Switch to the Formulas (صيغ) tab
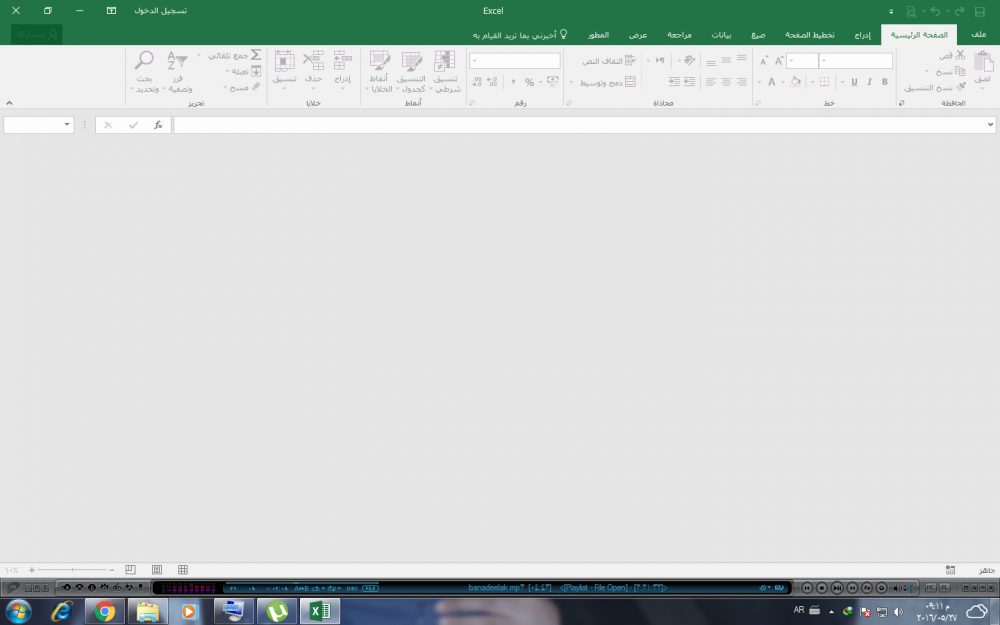 [x=758, y=34]
